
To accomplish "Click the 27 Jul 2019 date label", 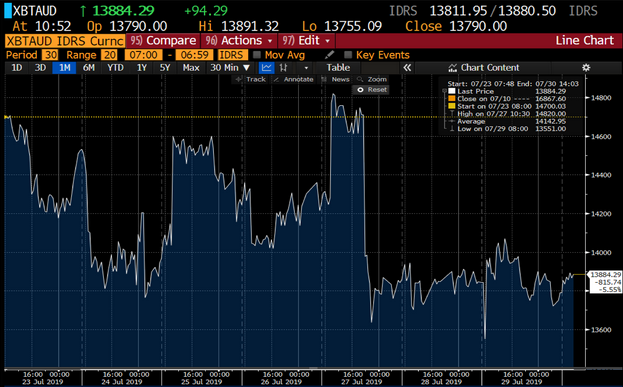I will pyautogui.click(x=362, y=382).
